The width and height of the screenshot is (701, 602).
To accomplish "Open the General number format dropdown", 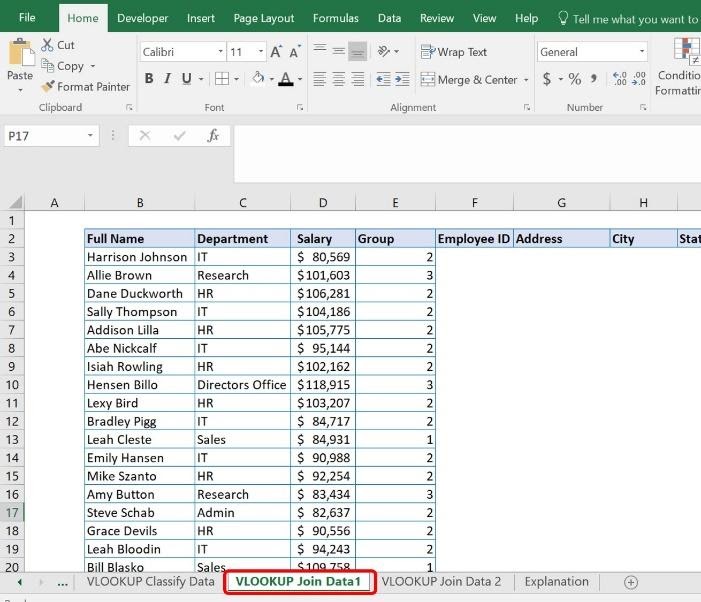I will [642, 51].
